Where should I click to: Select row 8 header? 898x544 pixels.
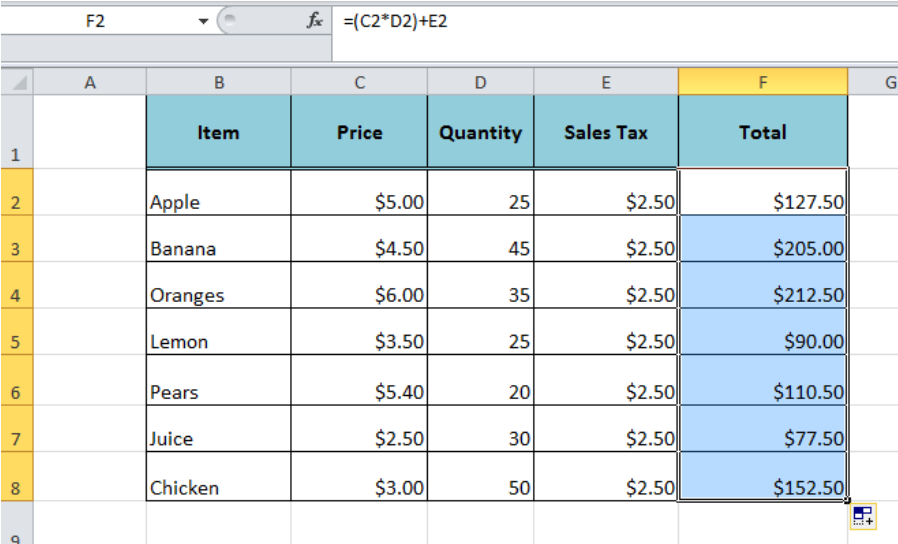click(x=16, y=488)
